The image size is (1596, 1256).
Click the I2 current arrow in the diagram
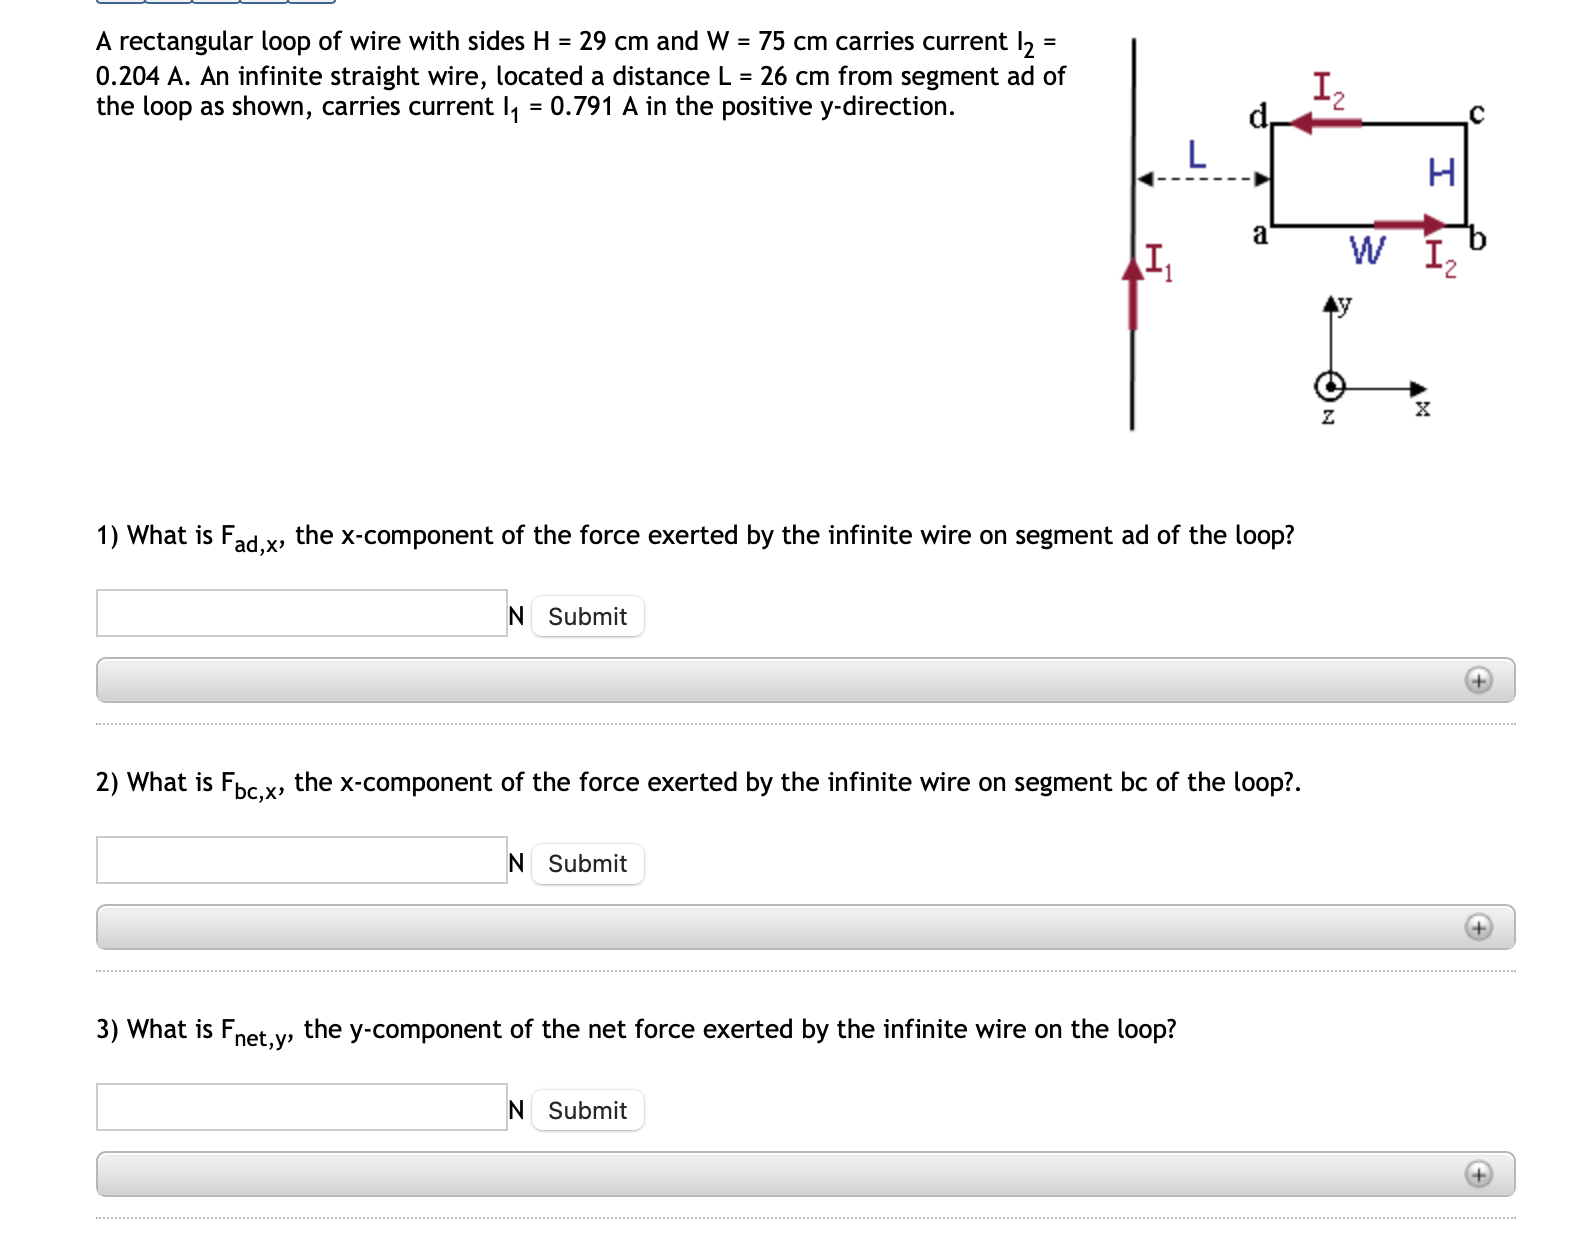[x=1325, y=122]
